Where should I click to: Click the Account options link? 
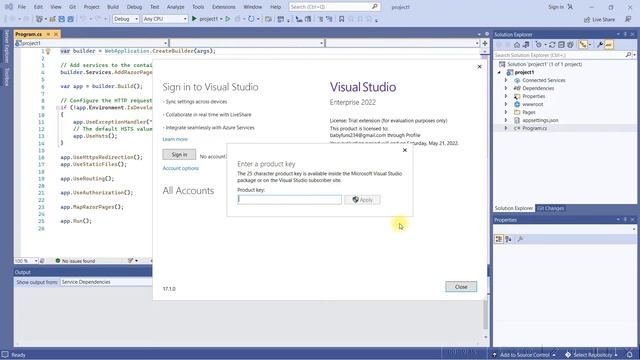point(180,168)
